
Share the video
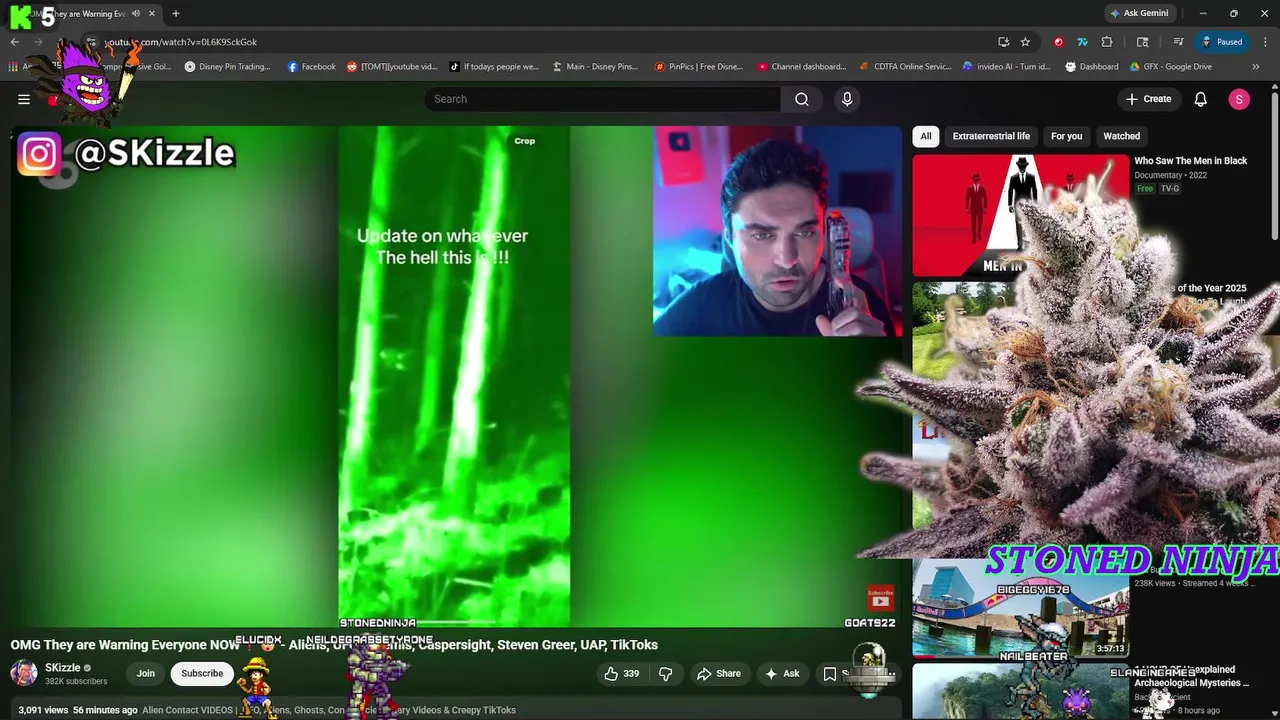click(718, 674)
